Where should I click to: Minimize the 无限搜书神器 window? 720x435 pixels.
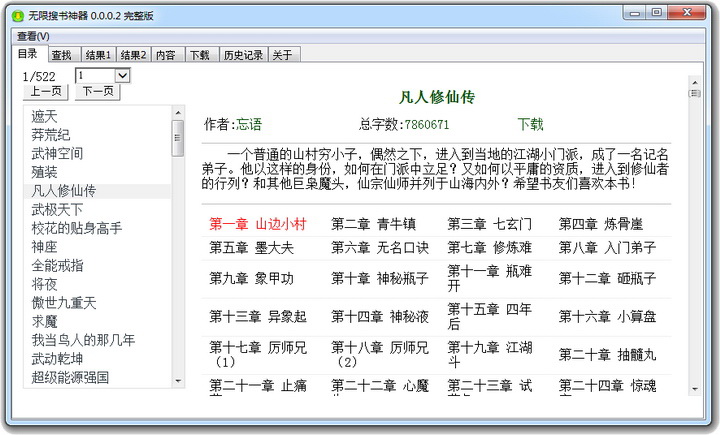(x=635, y=13)
